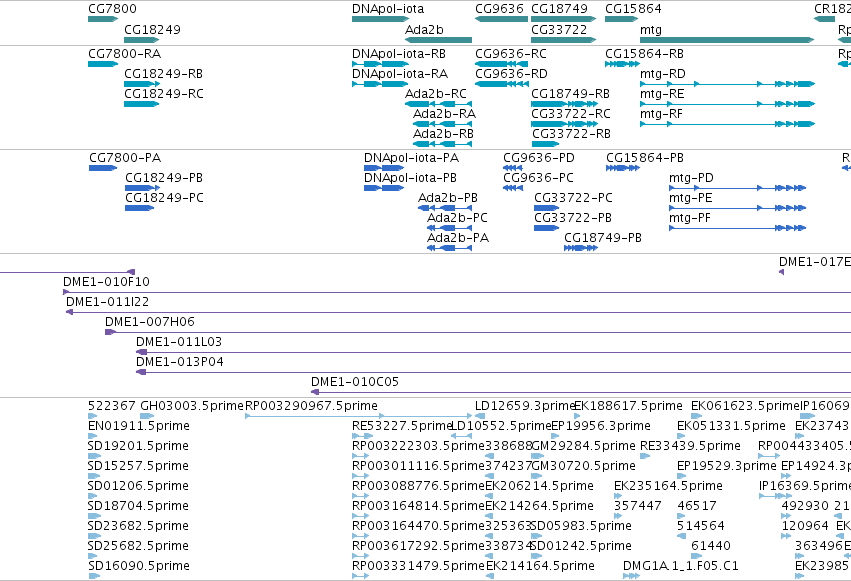
Task: Select the Ada2b gene label
Action: 424,29
